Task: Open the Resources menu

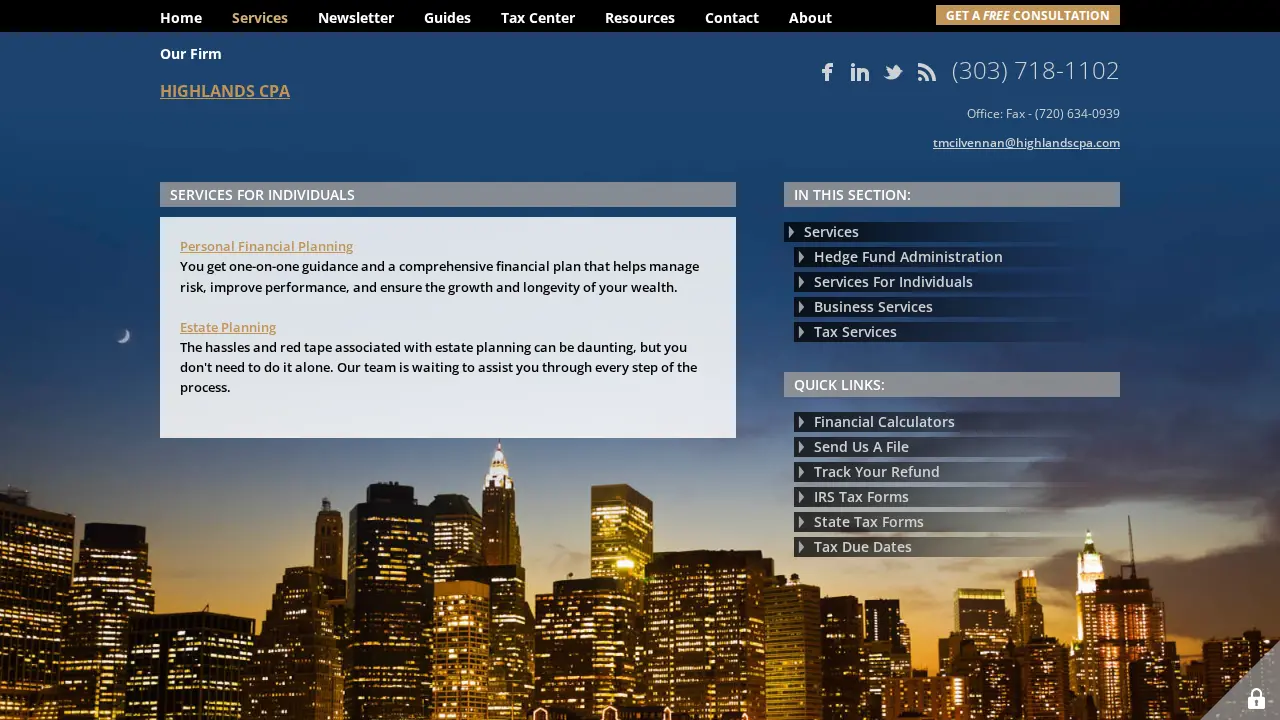Action: [640, 18]
